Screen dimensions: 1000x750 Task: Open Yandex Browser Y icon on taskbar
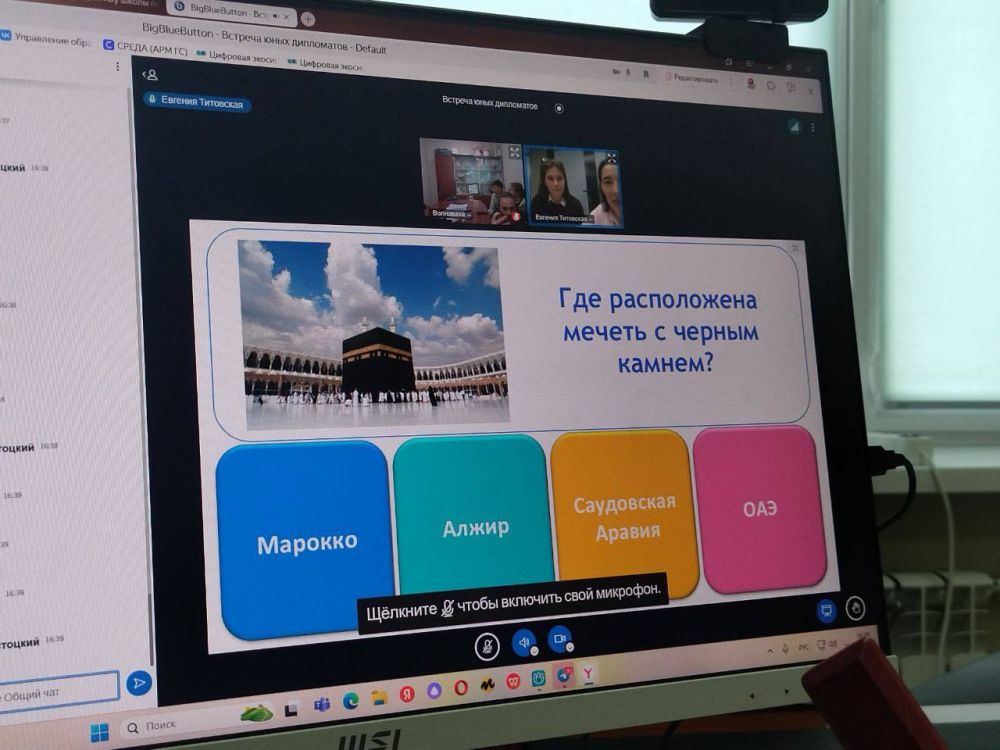point(588,673)
